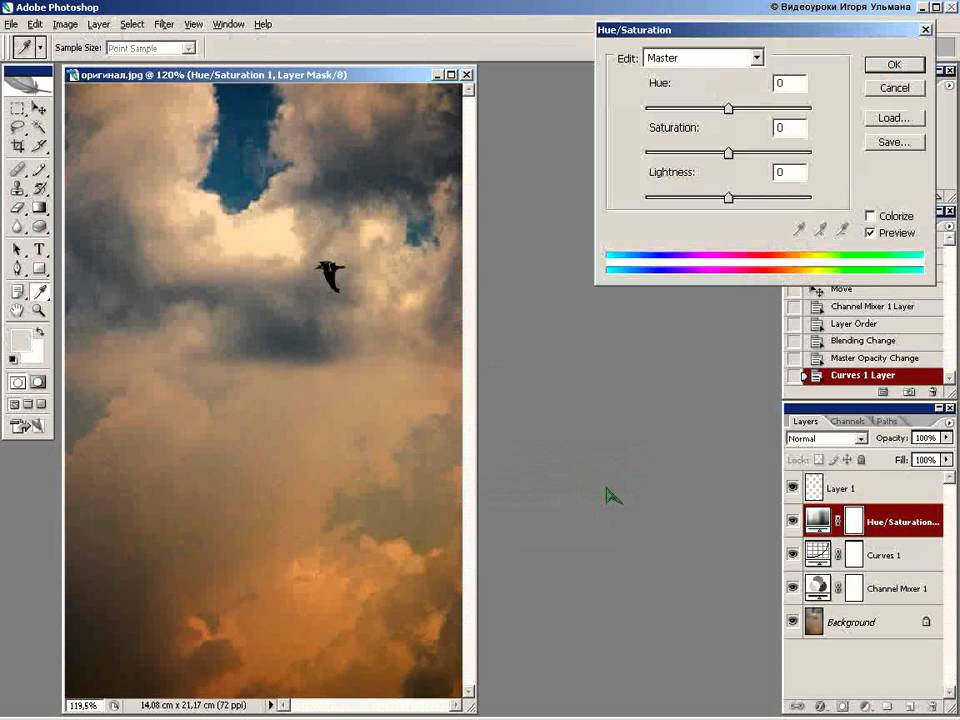Image resolution: width=960 pixels, height=720 pixels.
Task: Open the Sample Size dropdown
Action: click(189, 48)
